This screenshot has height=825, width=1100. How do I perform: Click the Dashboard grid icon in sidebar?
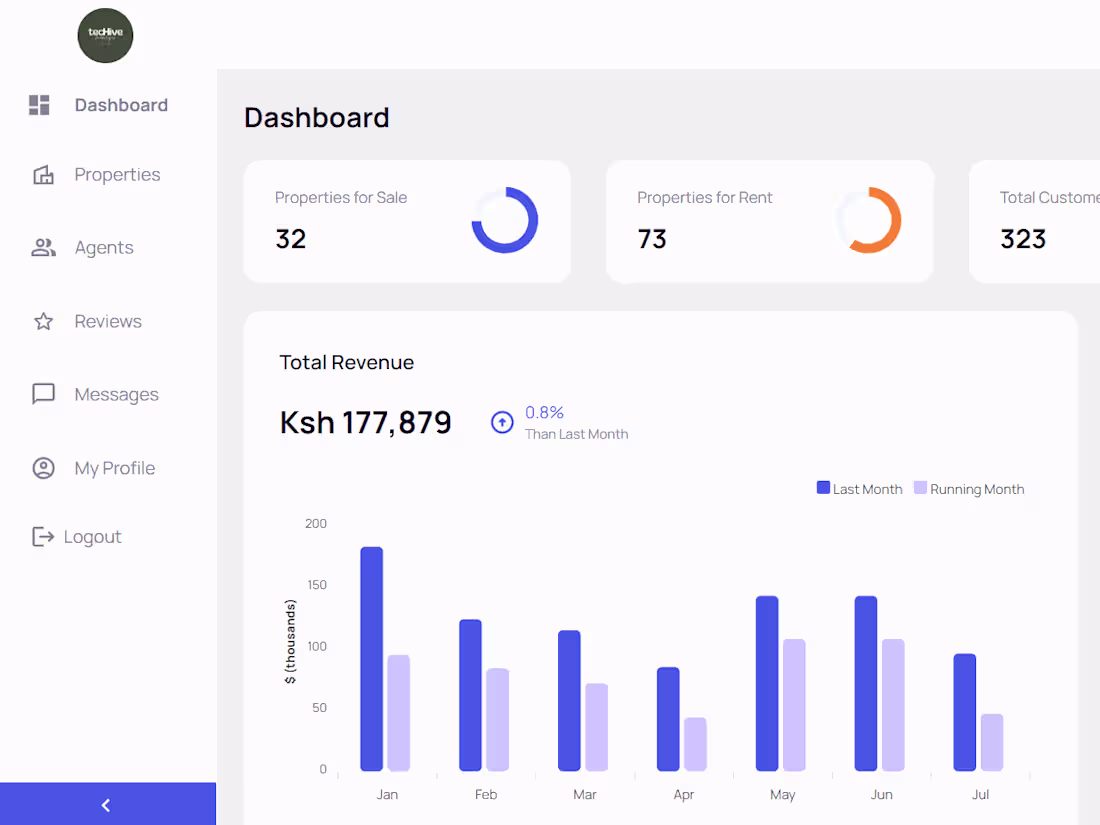tap(39, 105)
